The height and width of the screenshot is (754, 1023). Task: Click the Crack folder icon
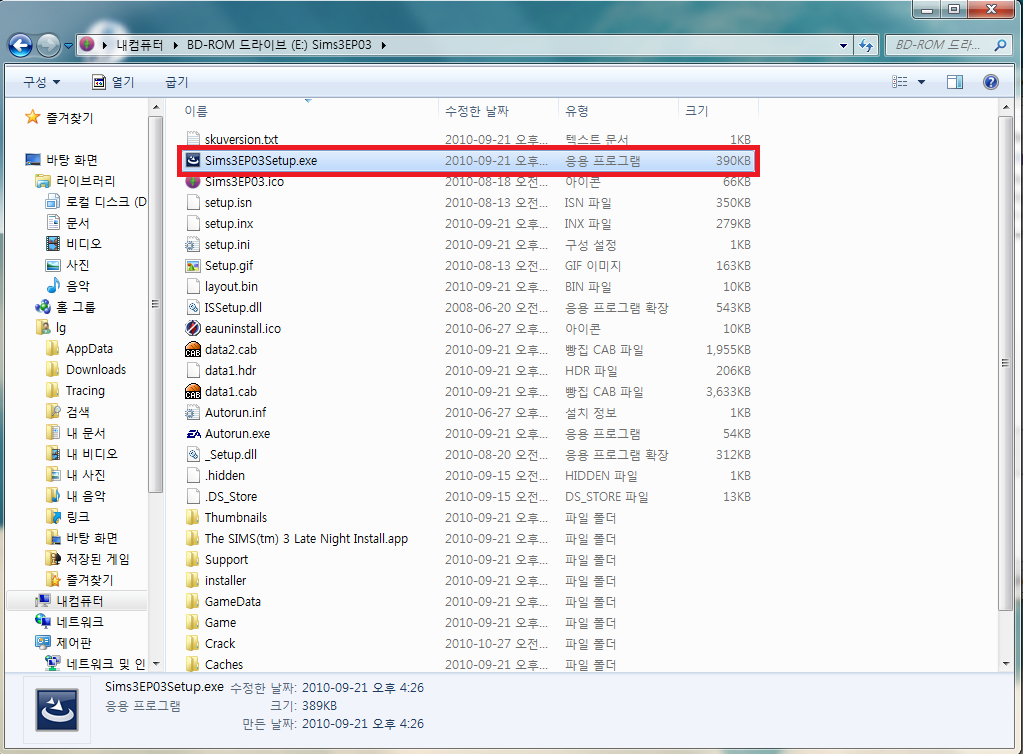192,643
